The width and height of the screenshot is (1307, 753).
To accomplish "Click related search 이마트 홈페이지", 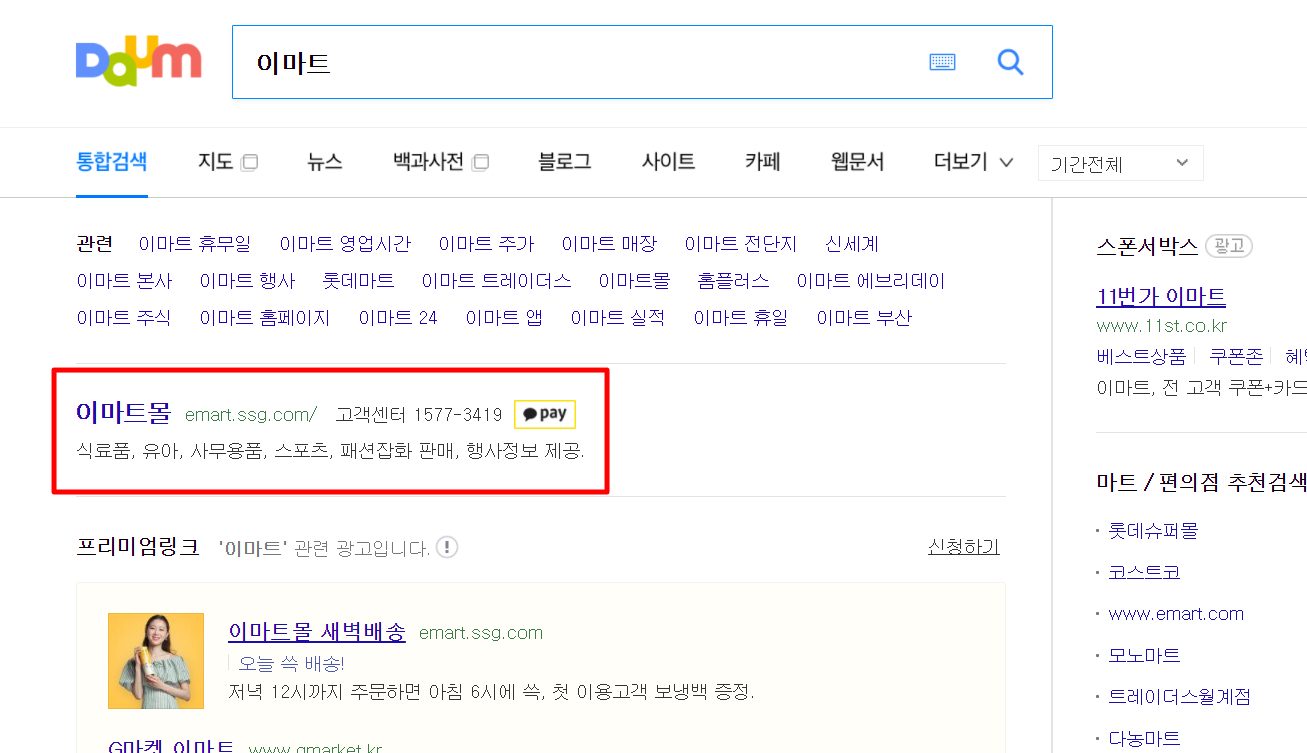I will (x=265, y=318).
